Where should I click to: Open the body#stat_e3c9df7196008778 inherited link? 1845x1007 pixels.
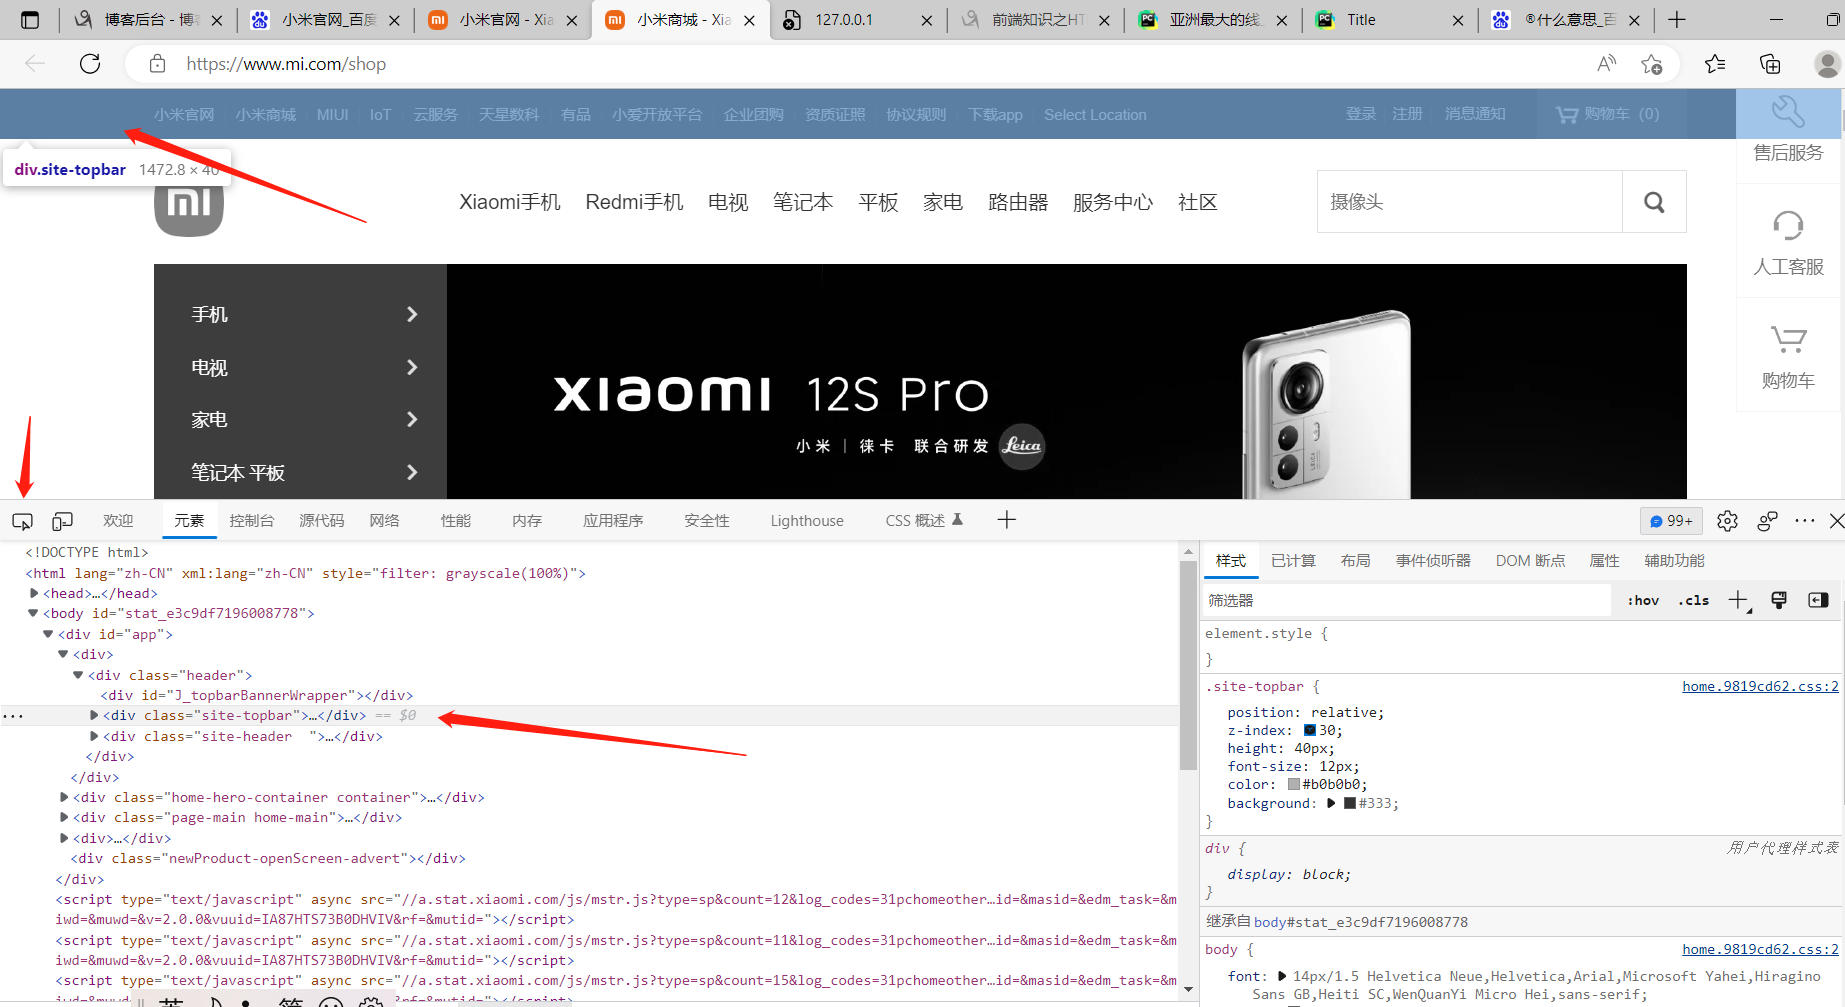pyautogui.click(x=1361, y=922)
